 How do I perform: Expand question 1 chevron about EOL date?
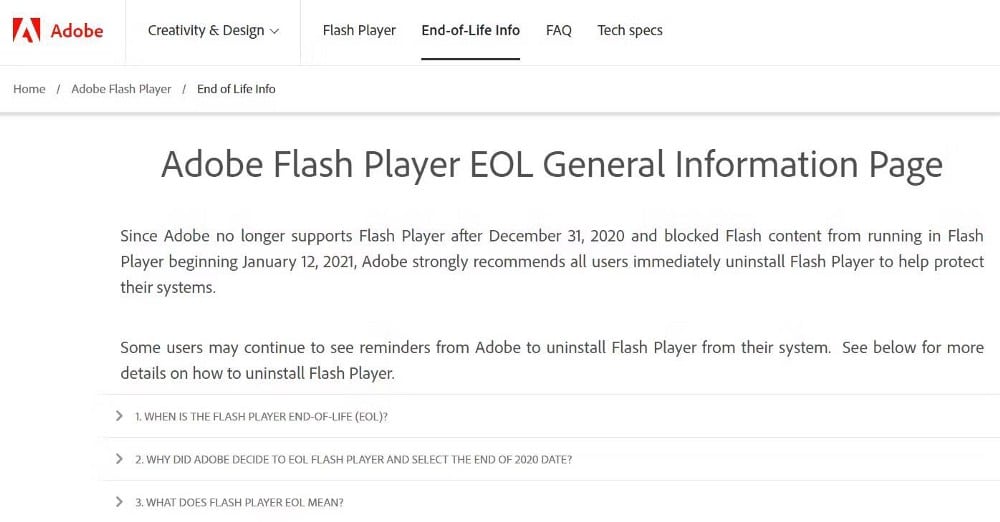119,416
